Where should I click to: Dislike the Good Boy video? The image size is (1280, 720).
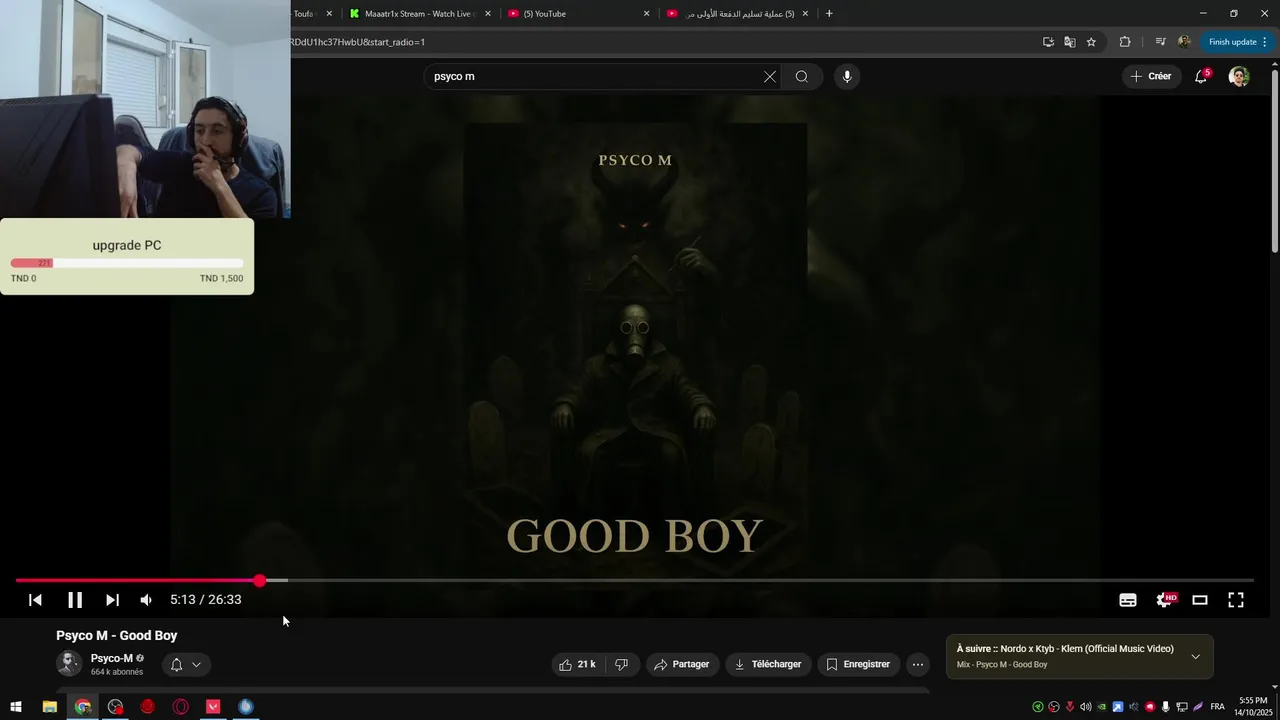621,664
